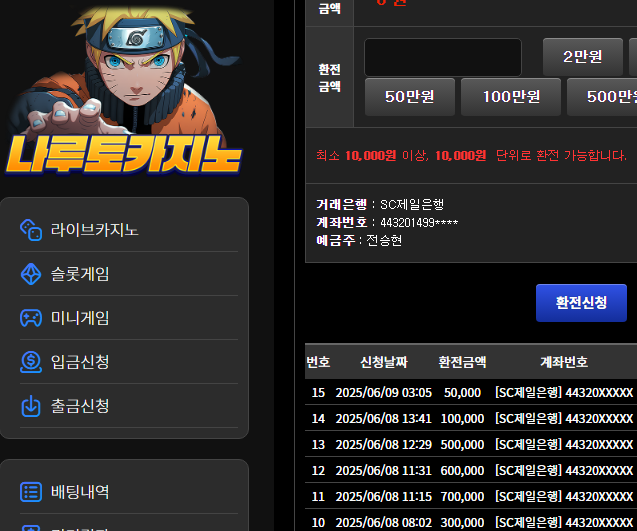Click the 계좌번호 column header

point(564,362)
